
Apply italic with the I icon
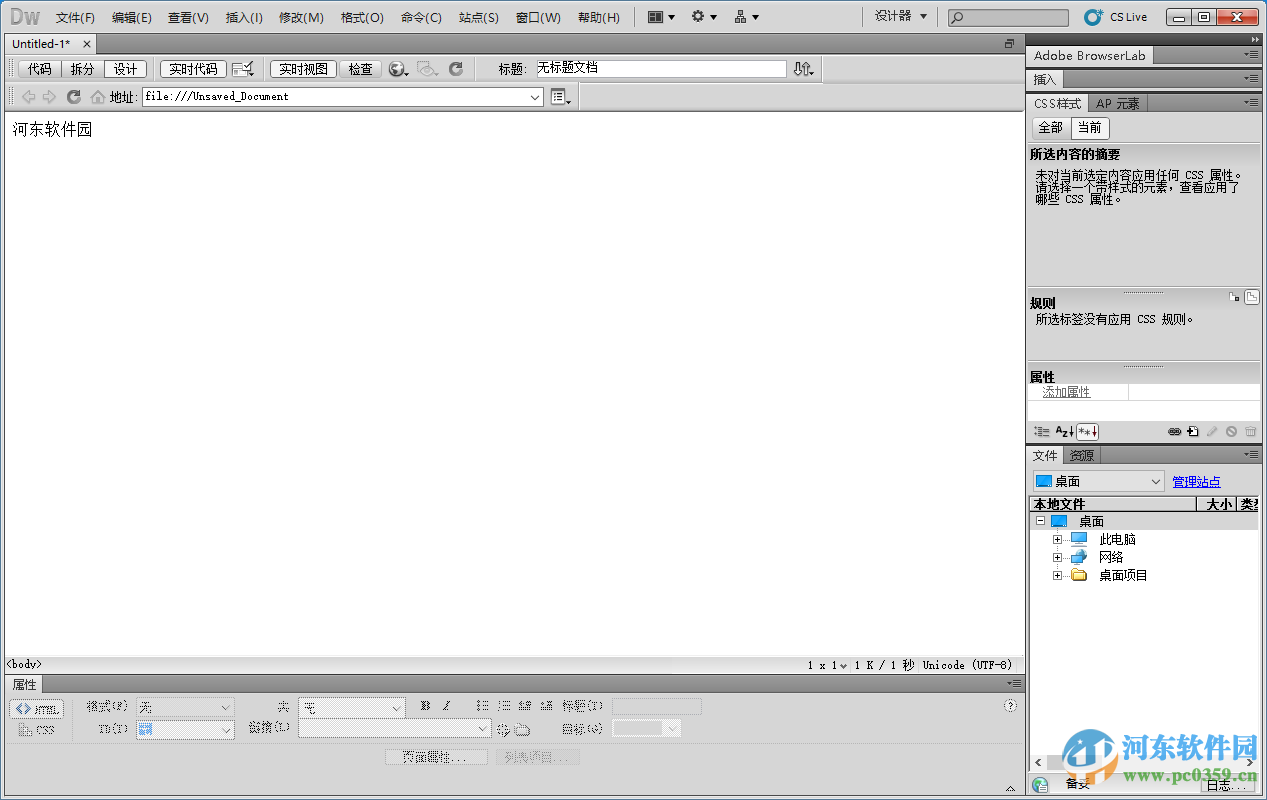(445, 706)
